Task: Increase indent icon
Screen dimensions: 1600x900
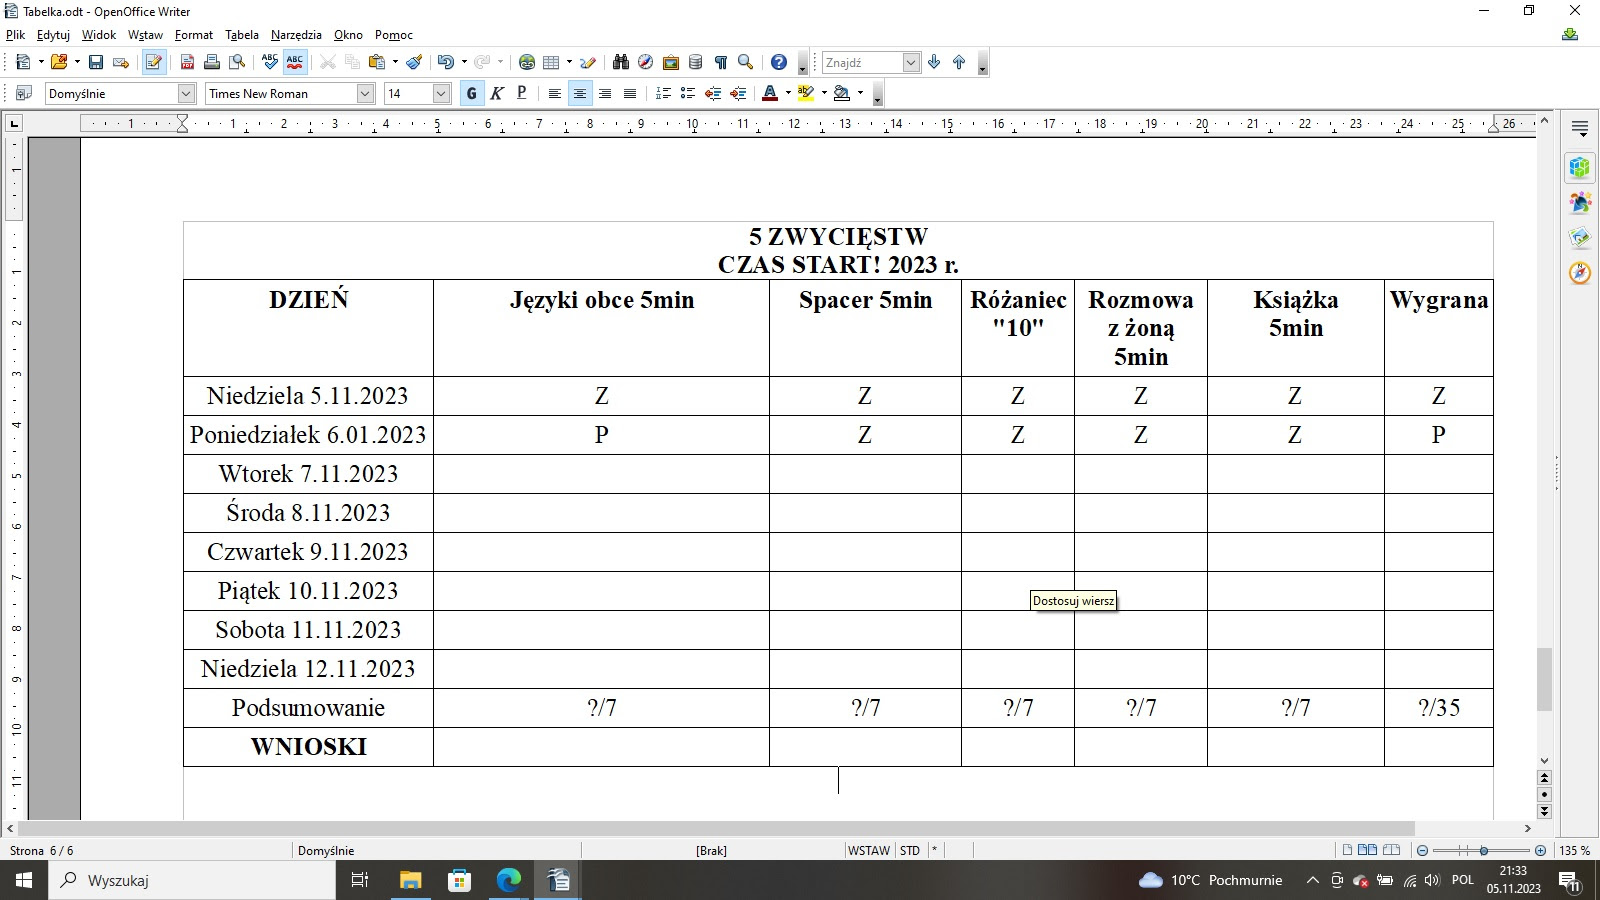Action: (x=738, y=93)
